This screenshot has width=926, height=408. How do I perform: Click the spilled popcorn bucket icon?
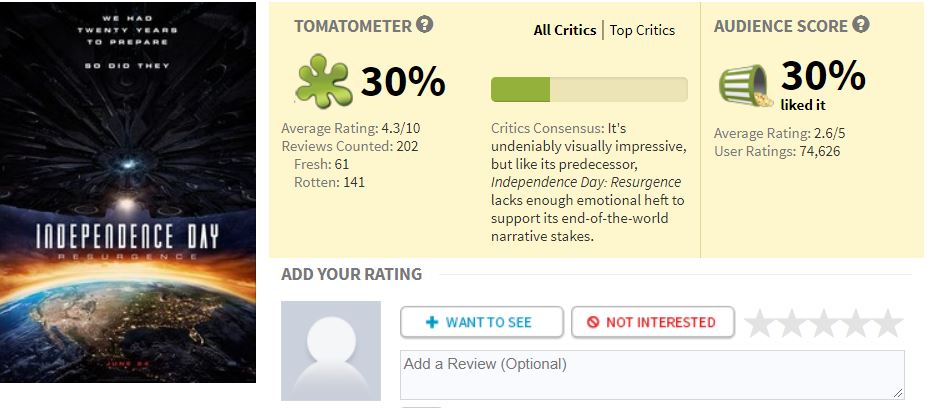click(x=746, y=86)
